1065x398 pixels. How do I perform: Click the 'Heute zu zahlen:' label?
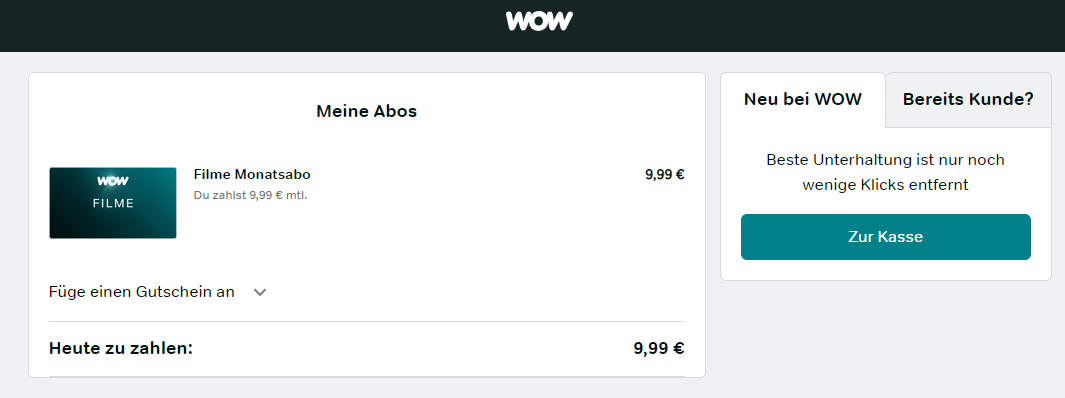pyautogui.click(x=121, y=349)
